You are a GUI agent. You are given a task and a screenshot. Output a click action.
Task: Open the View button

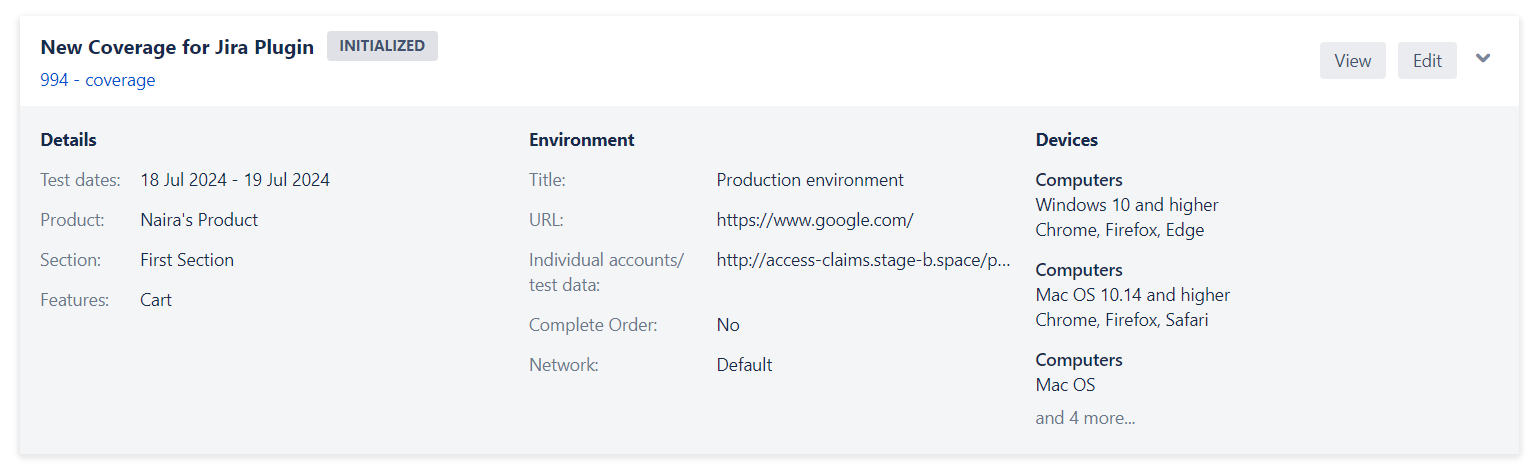pyautogui.click(x=1352, y=61)
